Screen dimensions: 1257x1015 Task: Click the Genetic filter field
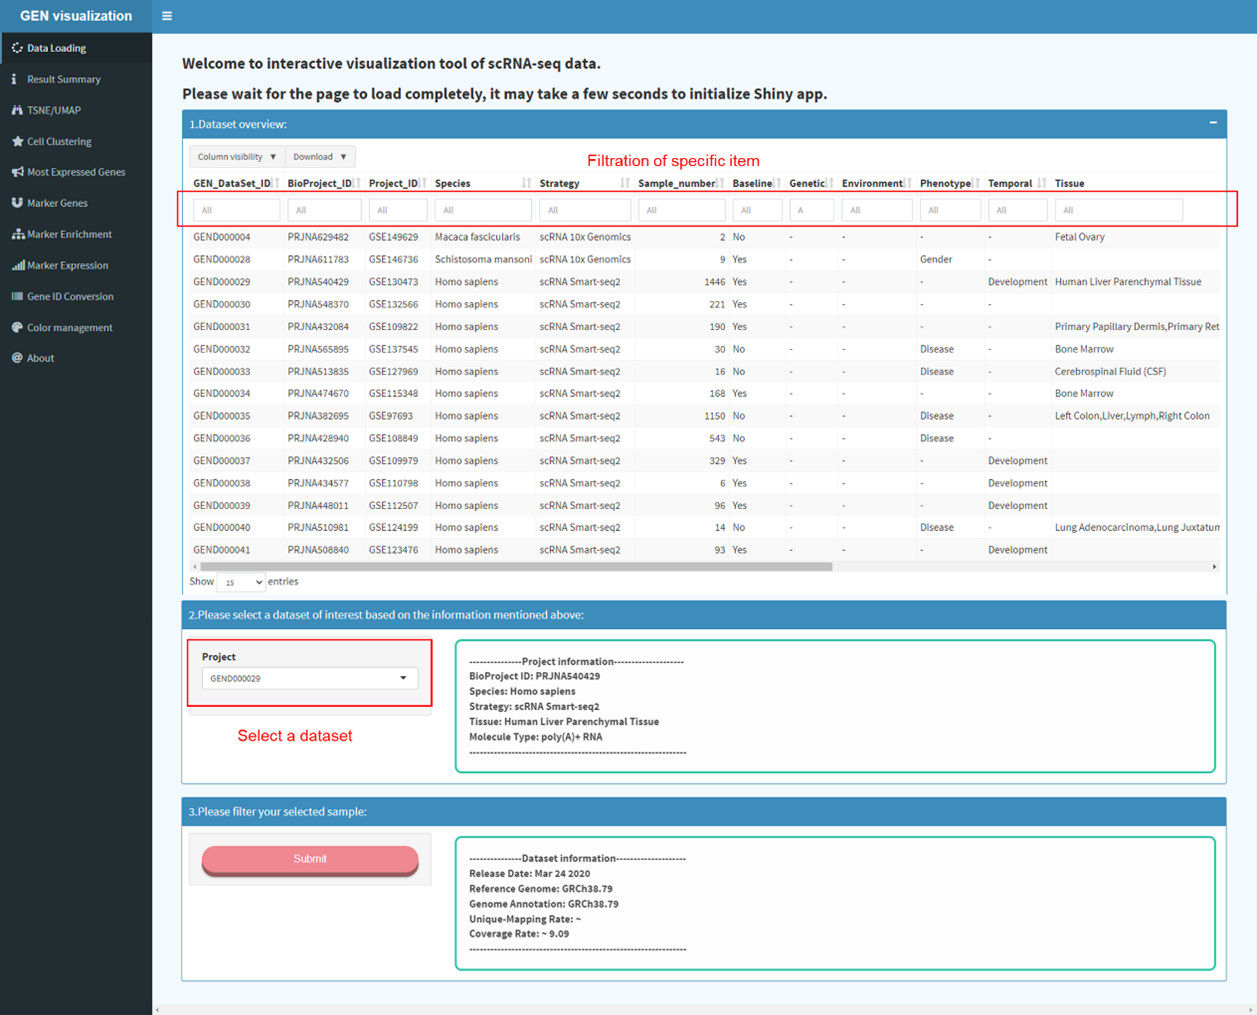pyautogui.click(x=811, y=210)
